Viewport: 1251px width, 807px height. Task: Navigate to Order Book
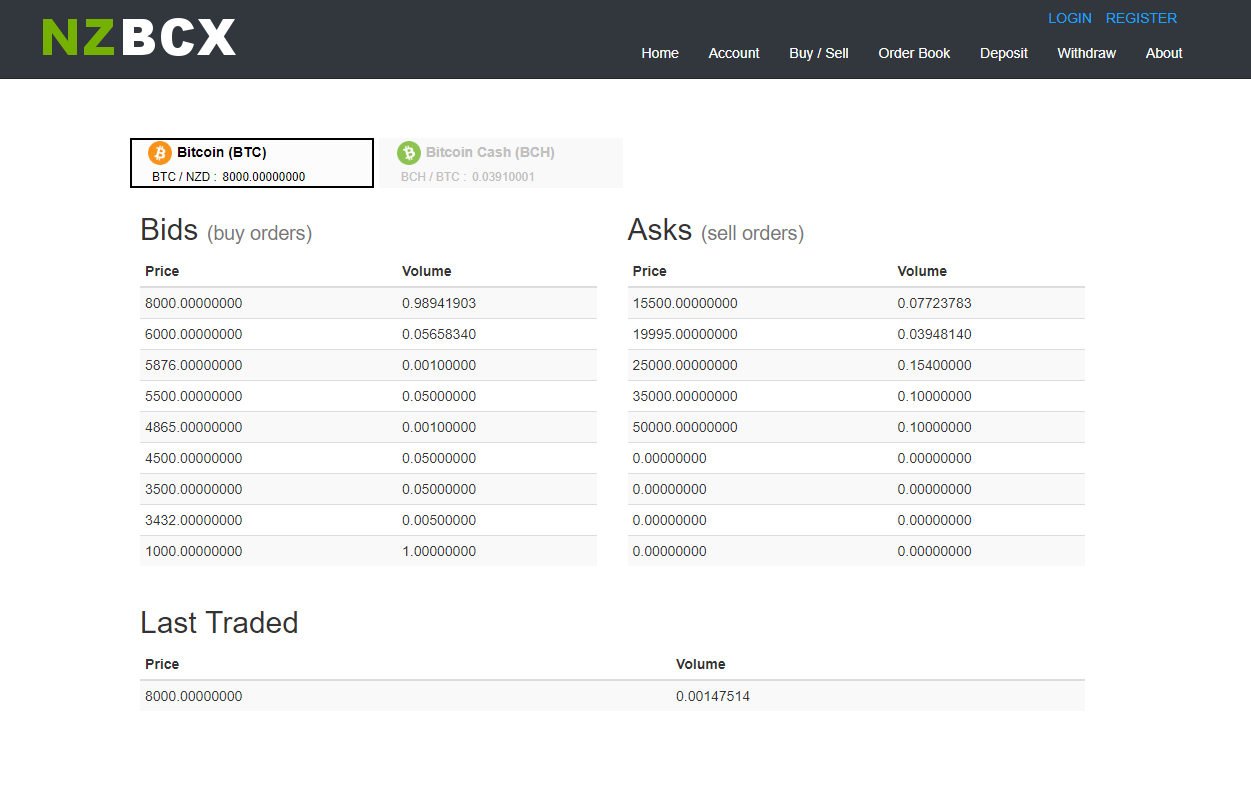coord(914,53)
